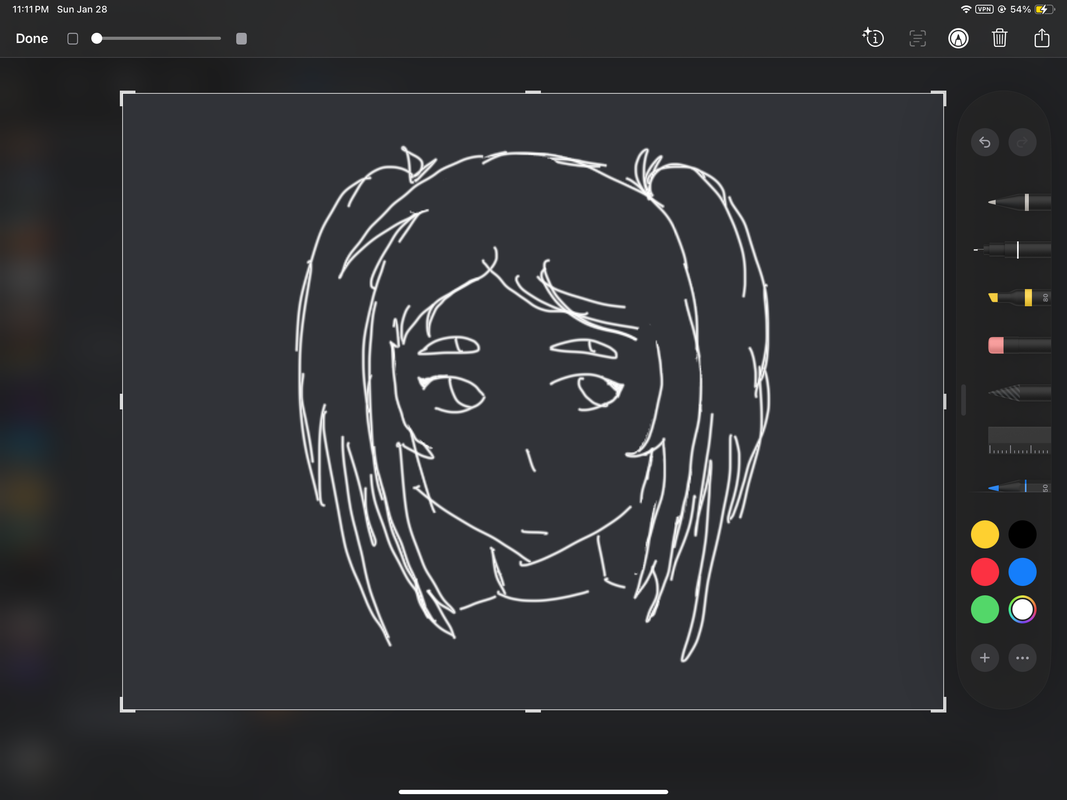Click the bottom-right crop corner handle
1067x800 pixels.
(x=940, y=706)
